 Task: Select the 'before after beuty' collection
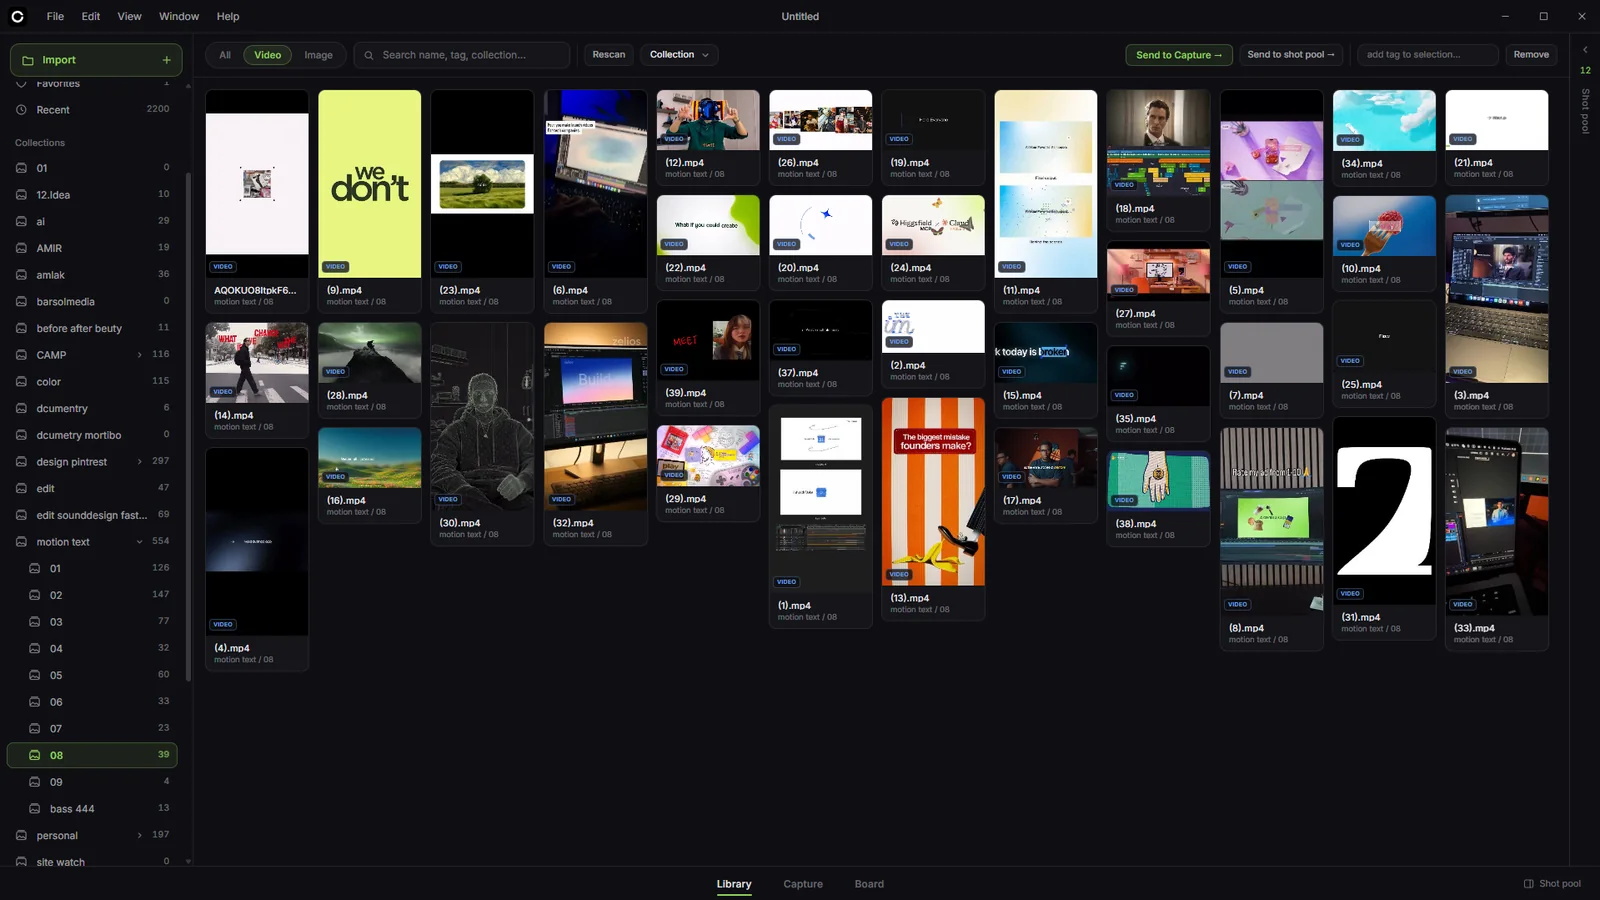[x=93, y=328]
